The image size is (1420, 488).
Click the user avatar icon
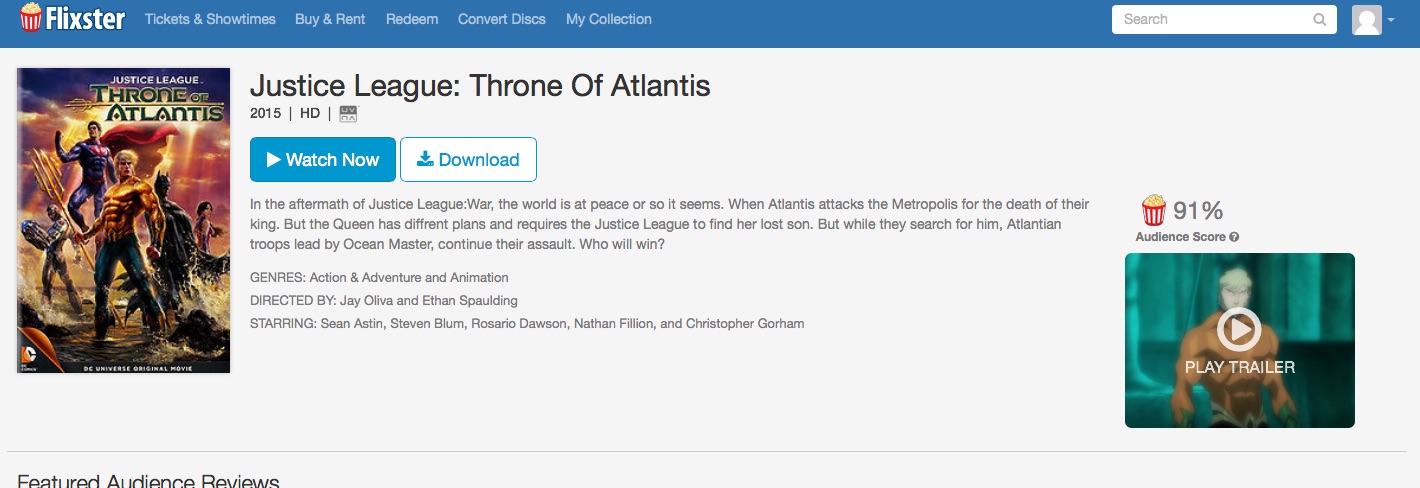point(1366,19)
